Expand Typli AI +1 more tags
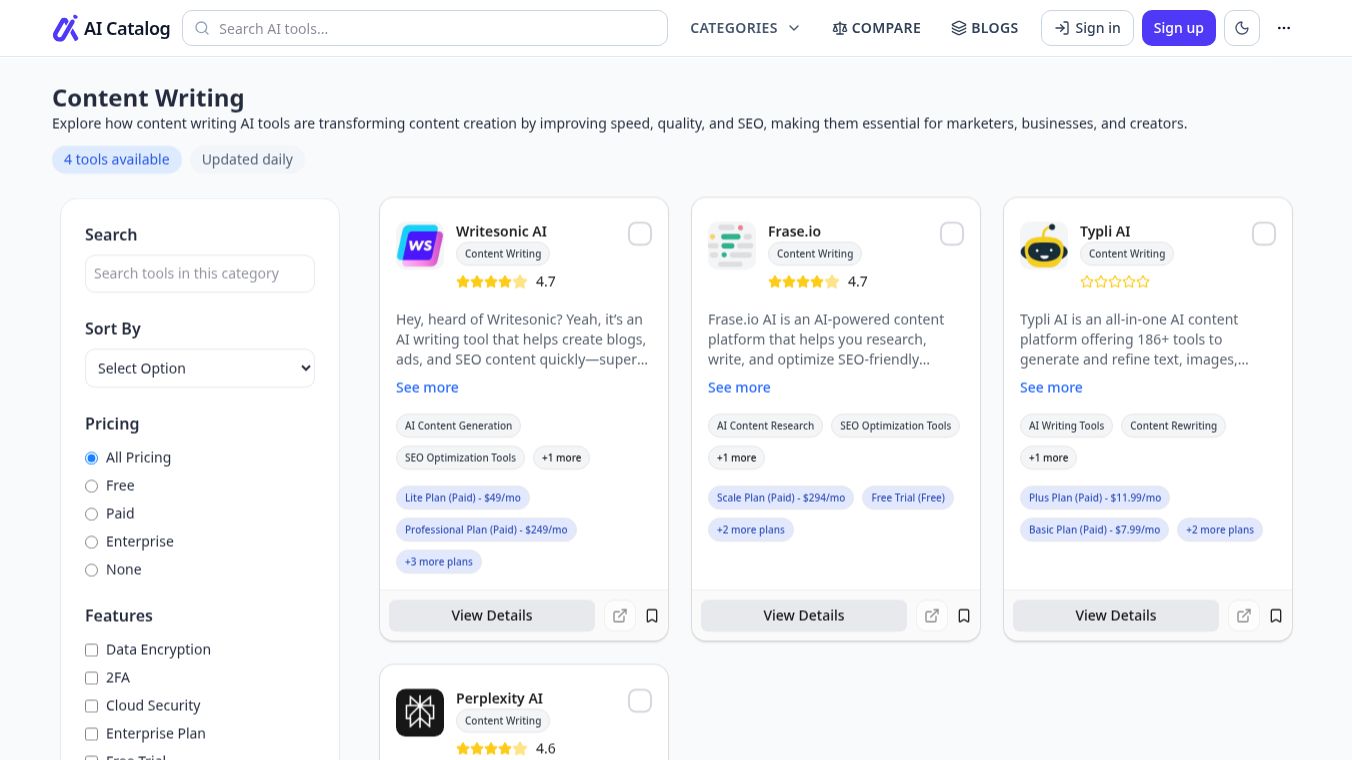1352x760 pixels. pos(1049,458)
